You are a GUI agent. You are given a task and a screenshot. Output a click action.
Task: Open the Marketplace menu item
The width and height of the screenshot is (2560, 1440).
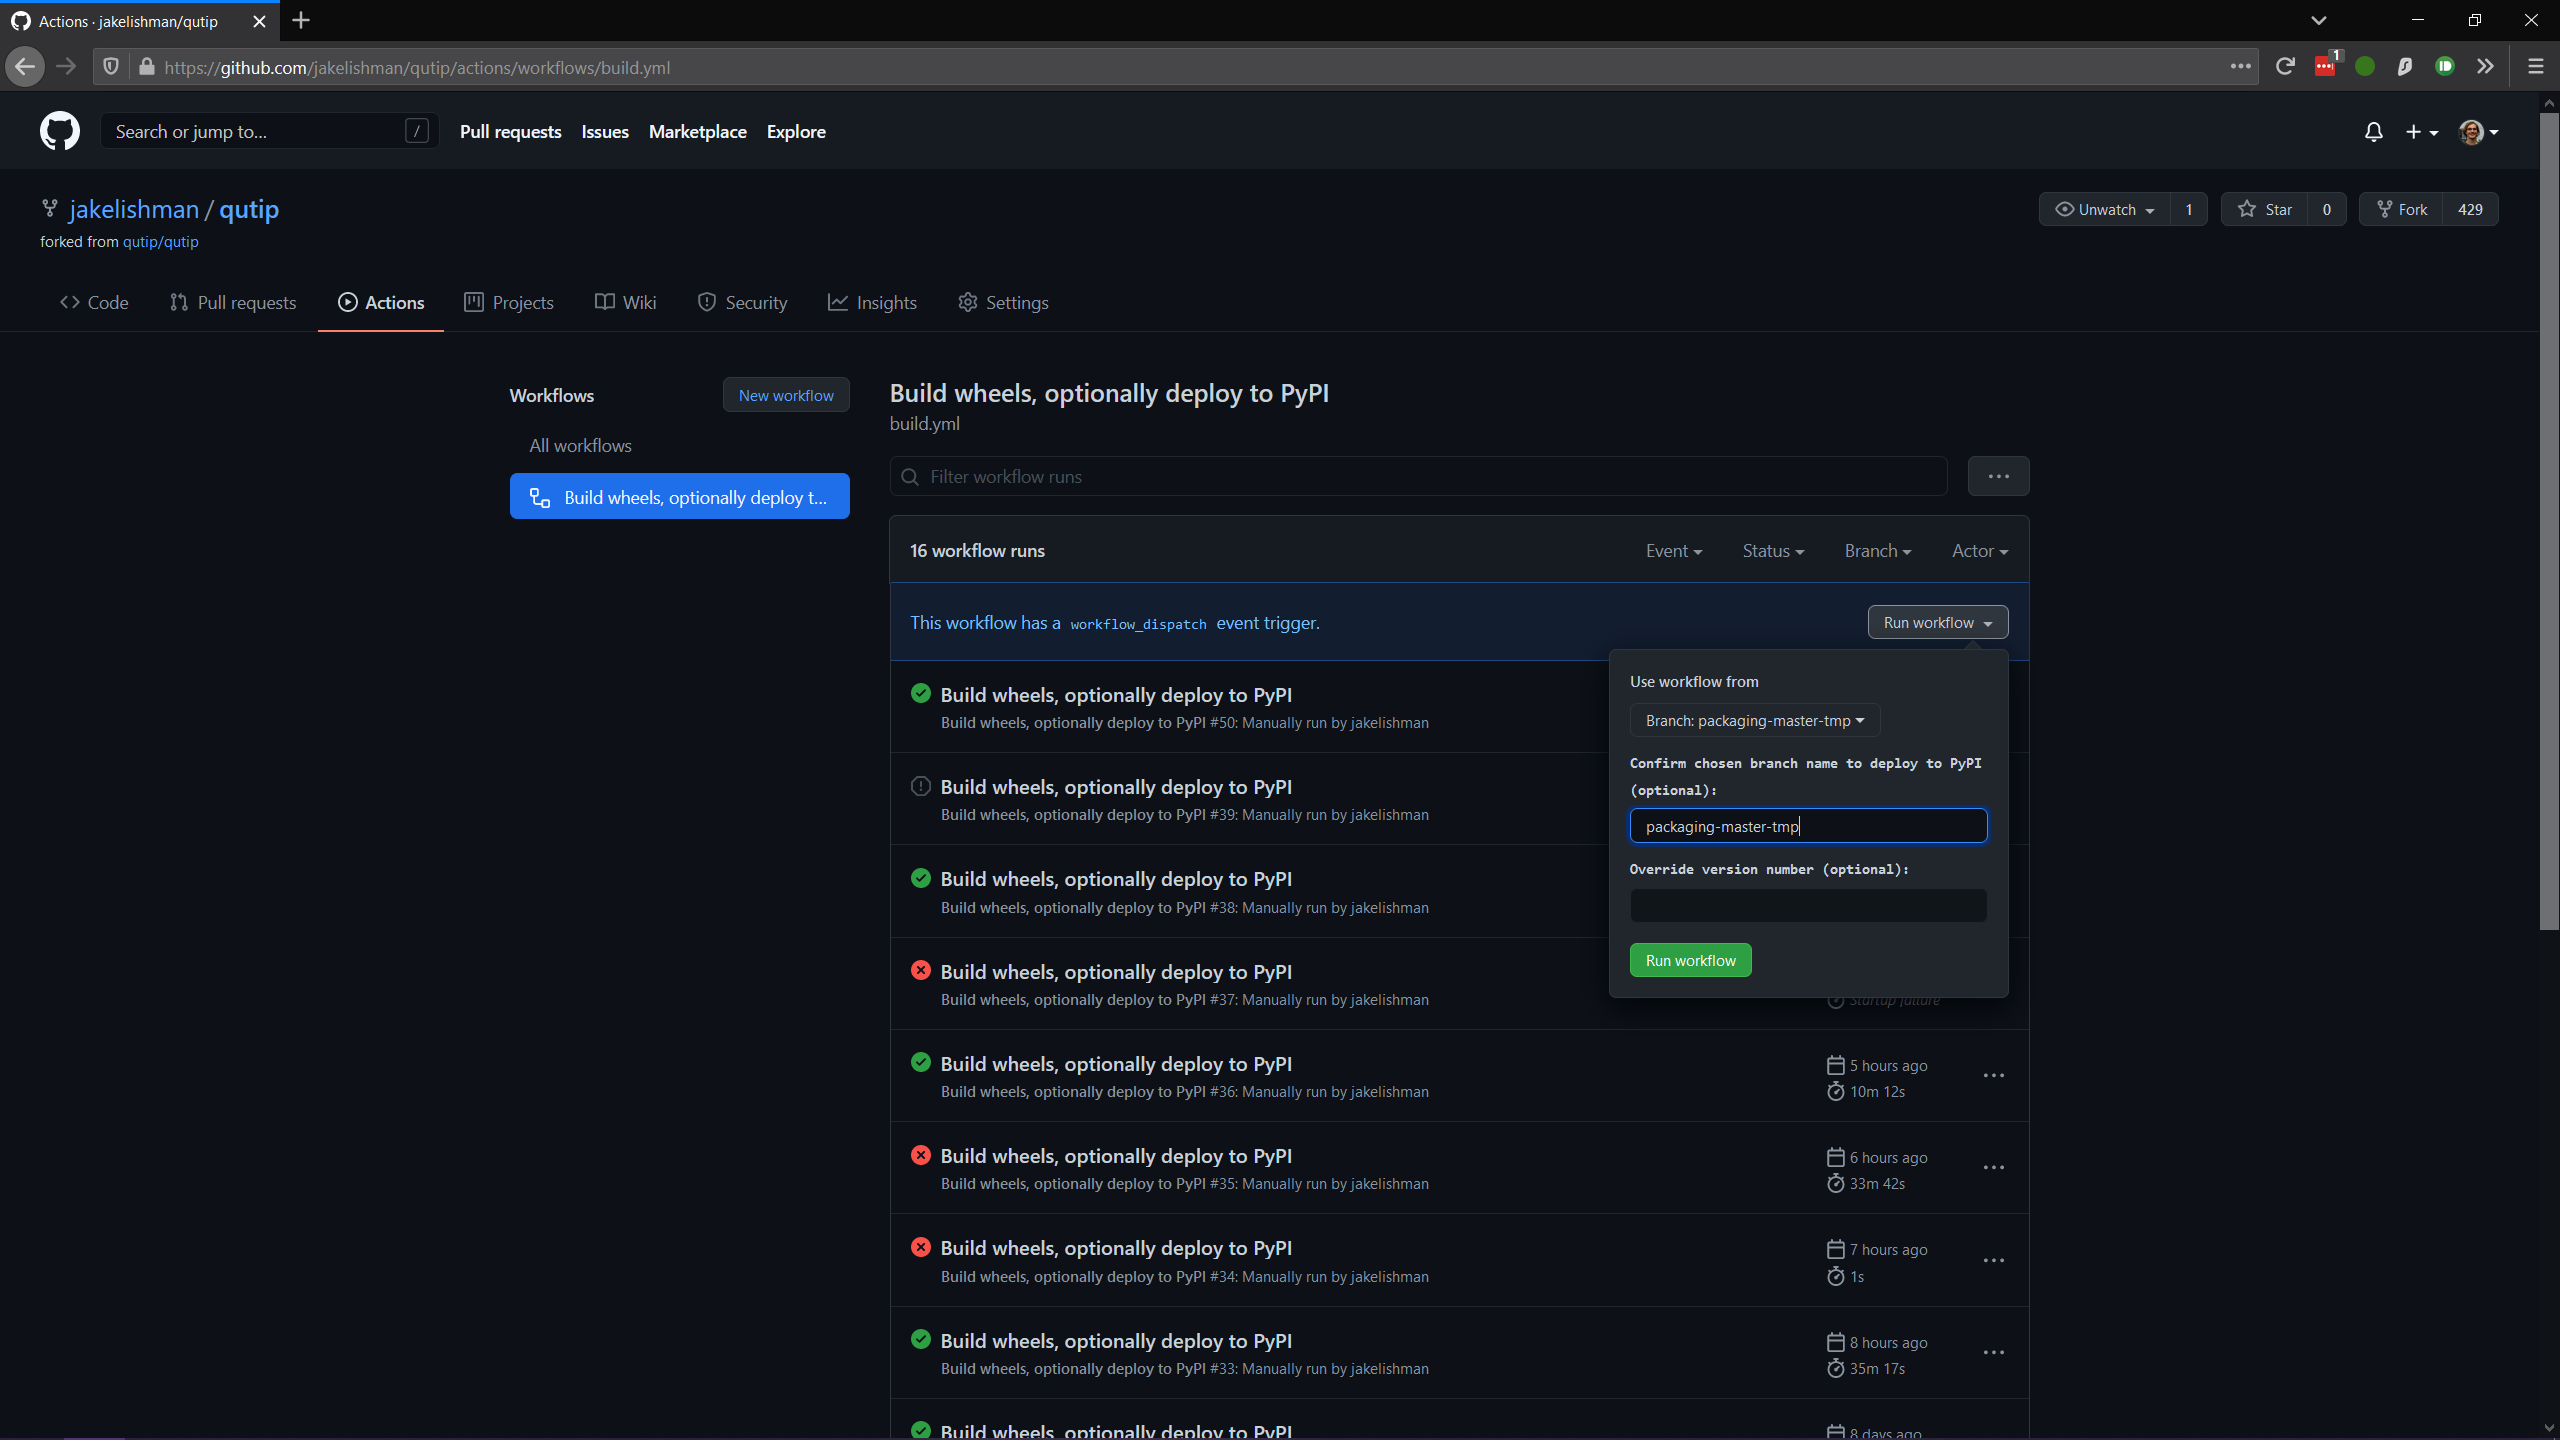coord(697,131)
